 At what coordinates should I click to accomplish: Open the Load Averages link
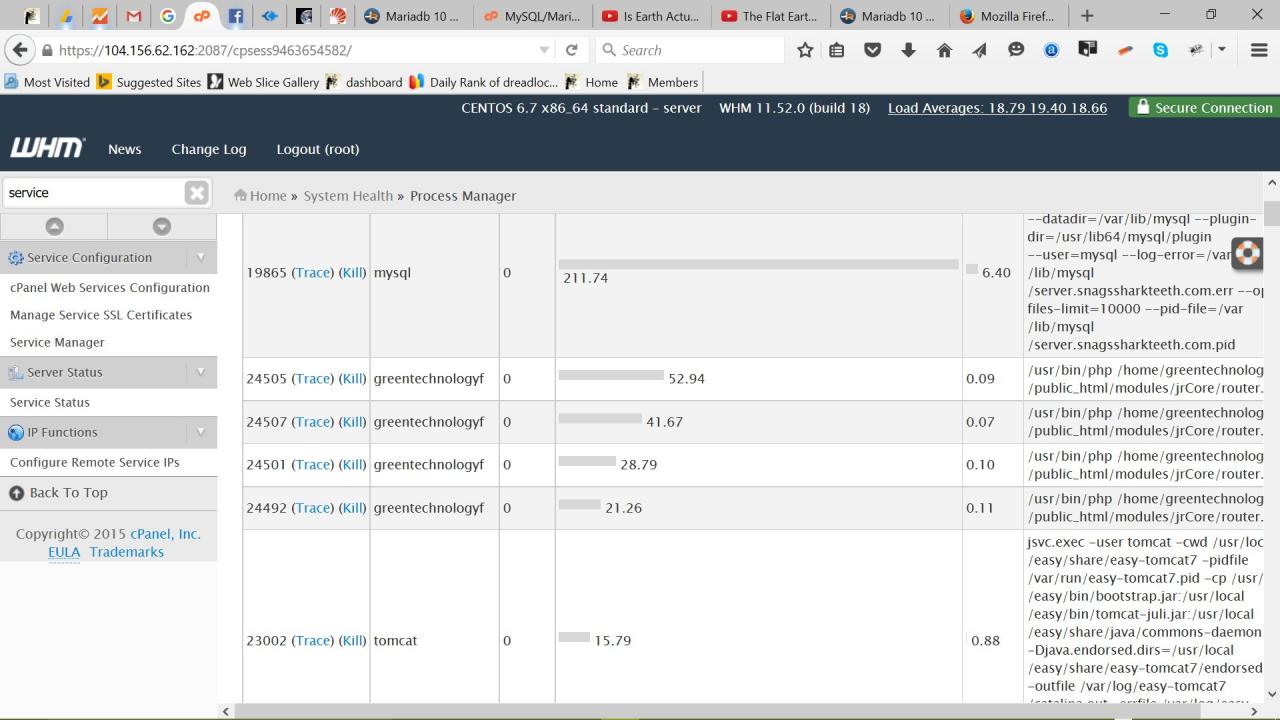[x=997, y=108]
